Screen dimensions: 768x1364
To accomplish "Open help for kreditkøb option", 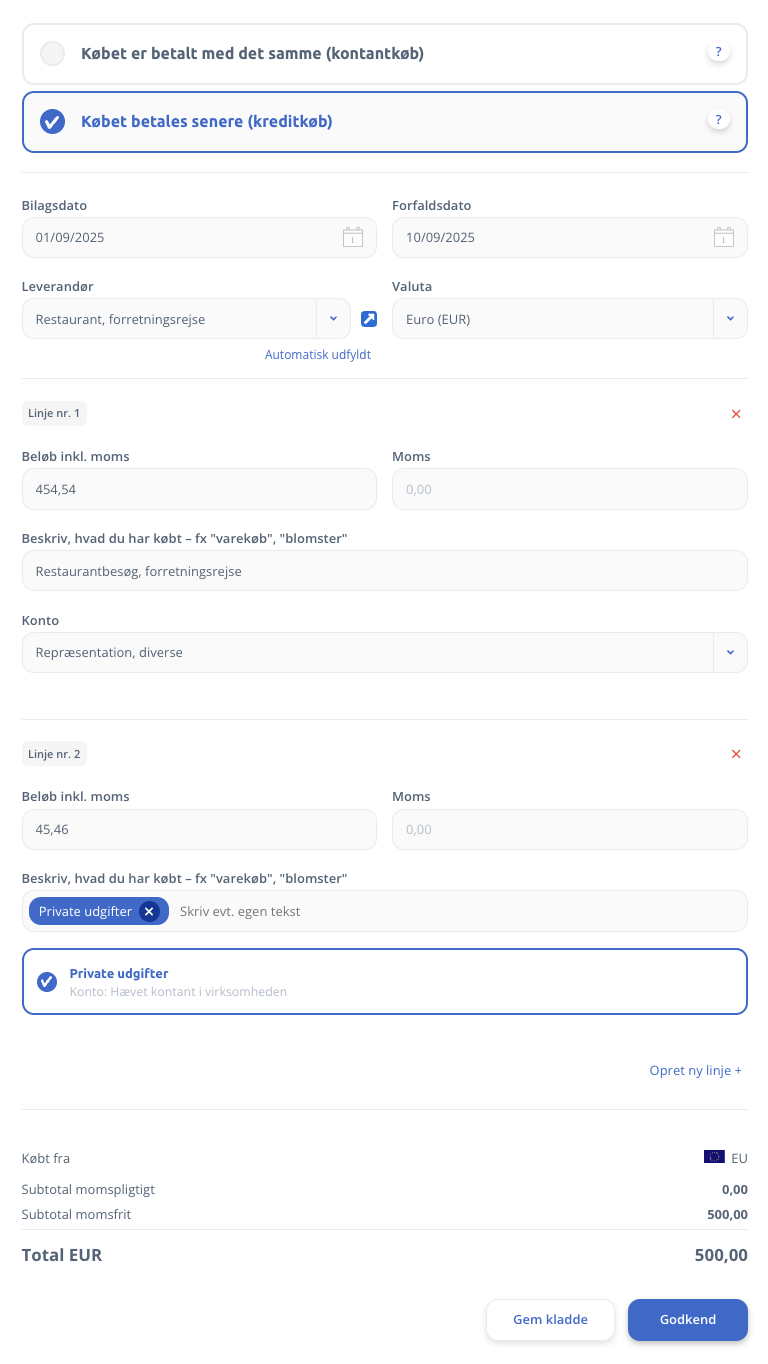I will (718, 120).
